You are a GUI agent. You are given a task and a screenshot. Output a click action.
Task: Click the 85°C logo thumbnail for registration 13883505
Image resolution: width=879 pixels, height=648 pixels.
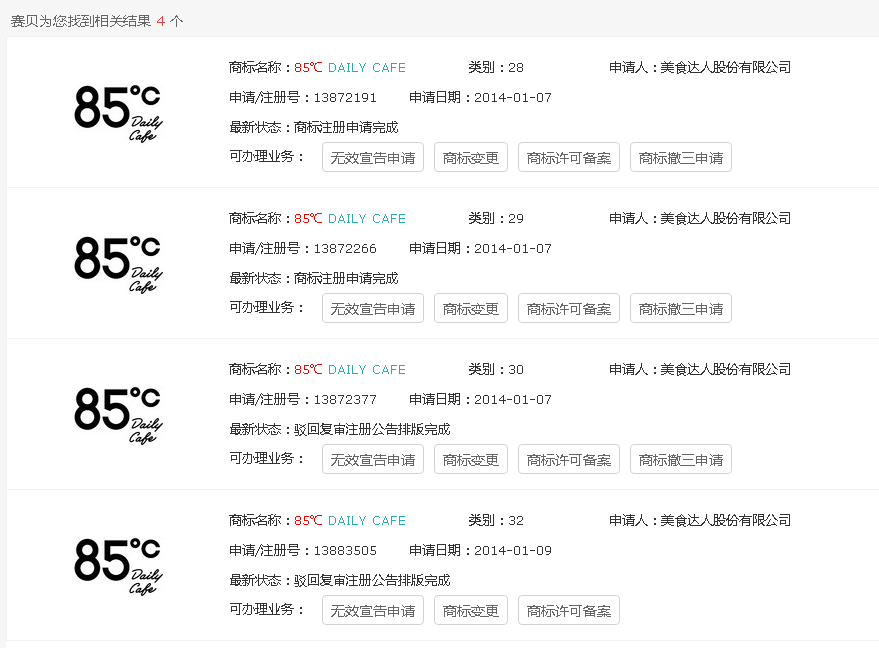click(118, 566)
